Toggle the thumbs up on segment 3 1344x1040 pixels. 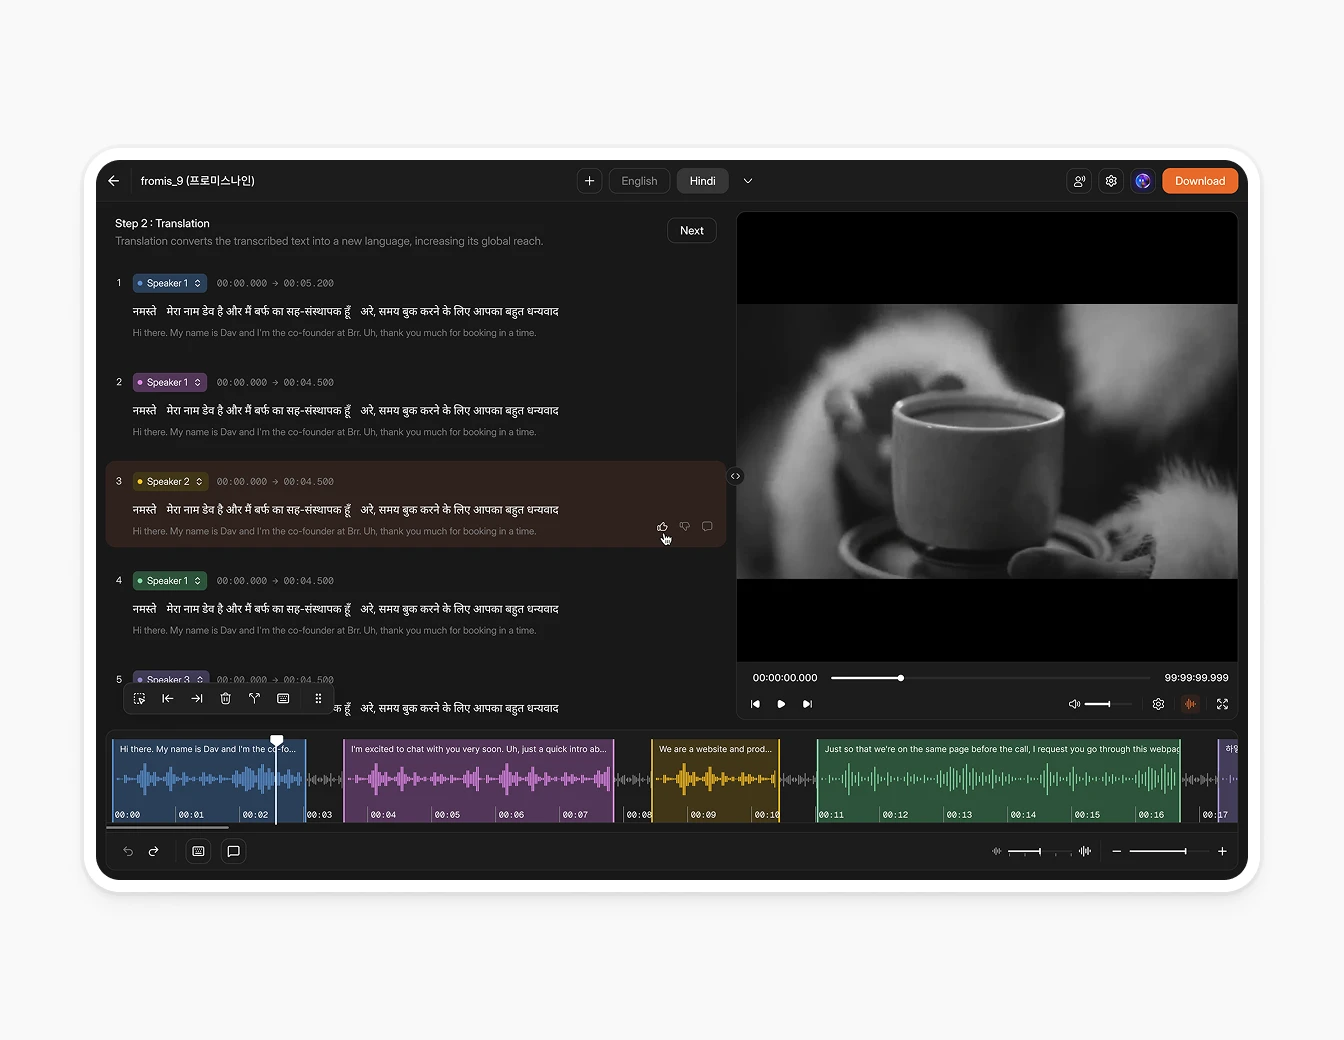coord(662,526)
